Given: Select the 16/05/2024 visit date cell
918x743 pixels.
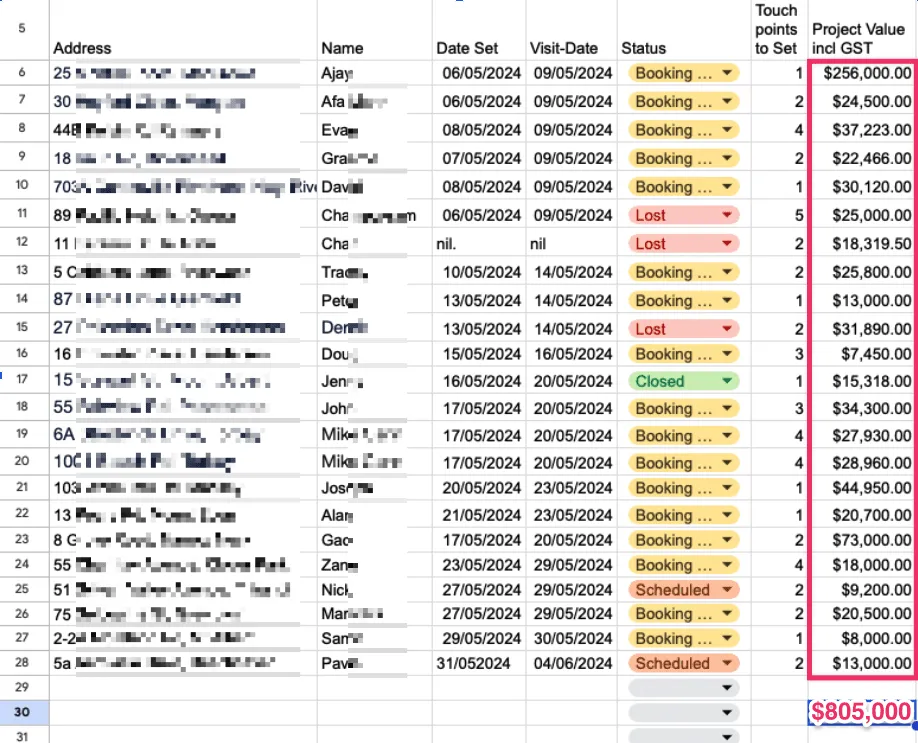Looking at the screenshot, I should click(x=571, y=354).
